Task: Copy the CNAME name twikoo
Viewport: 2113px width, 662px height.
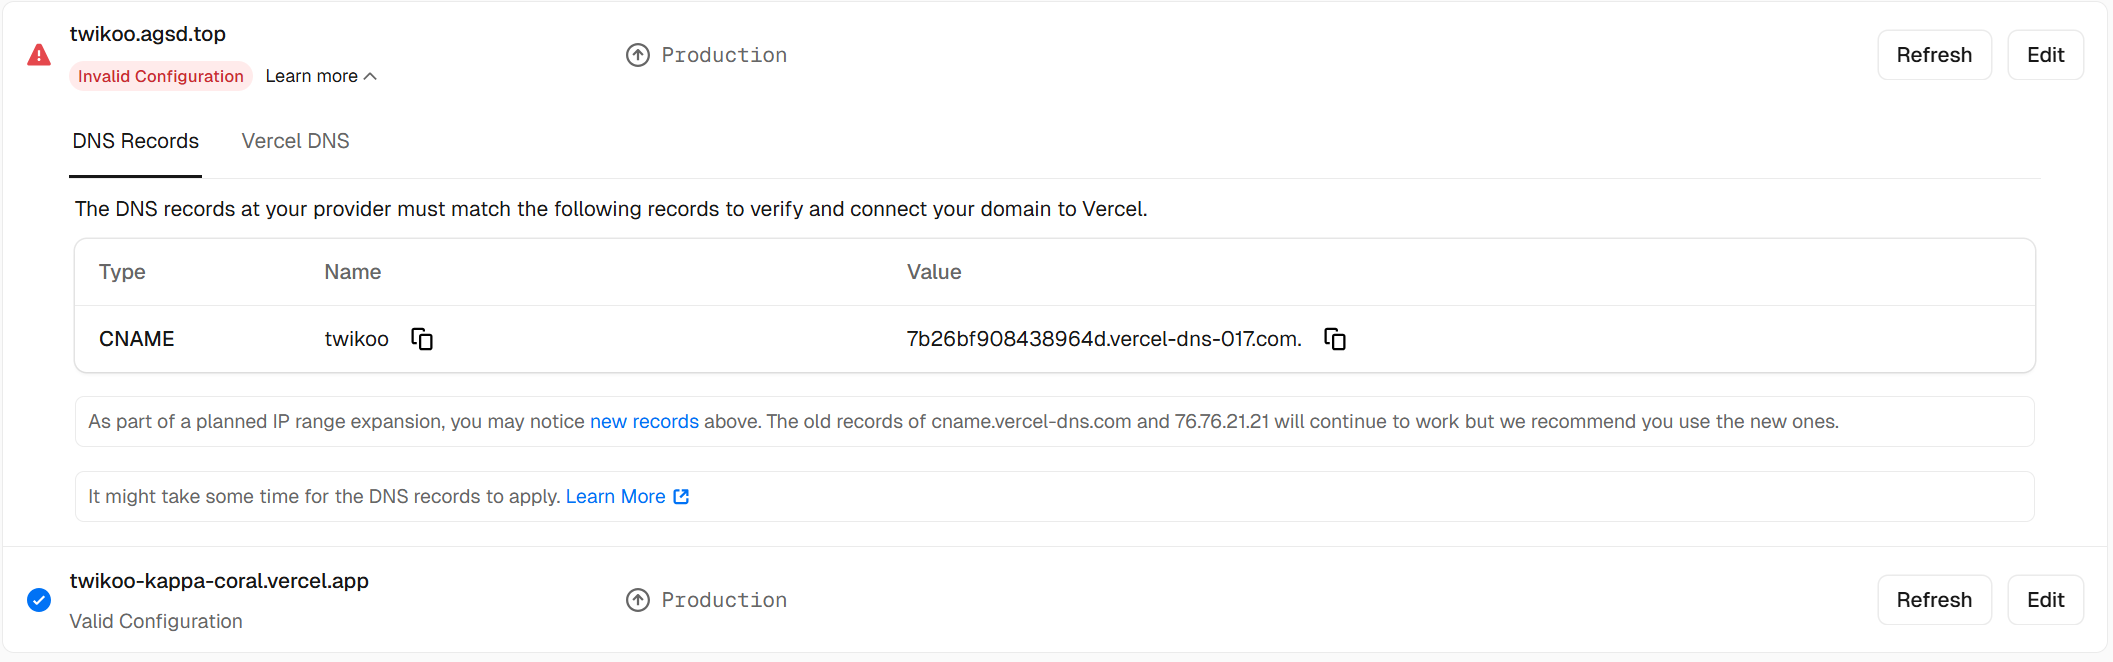Action: pyautogui.click(x=422, y=339)
